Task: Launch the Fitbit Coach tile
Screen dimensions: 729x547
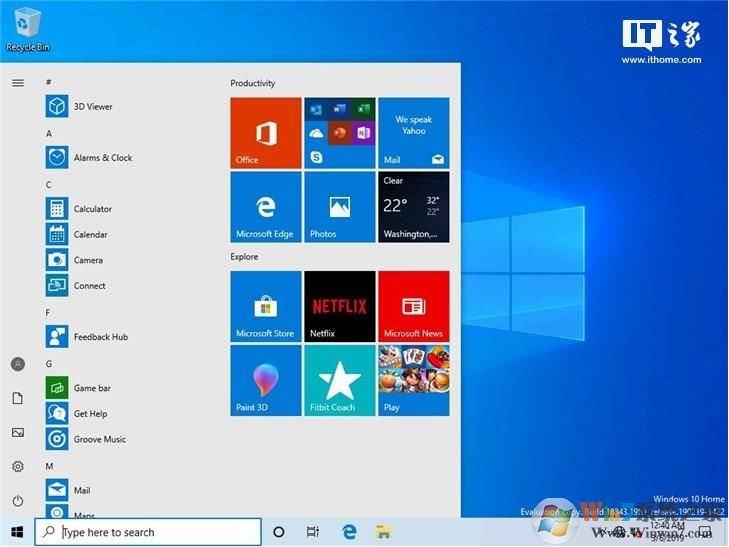Action: point(339,380)
